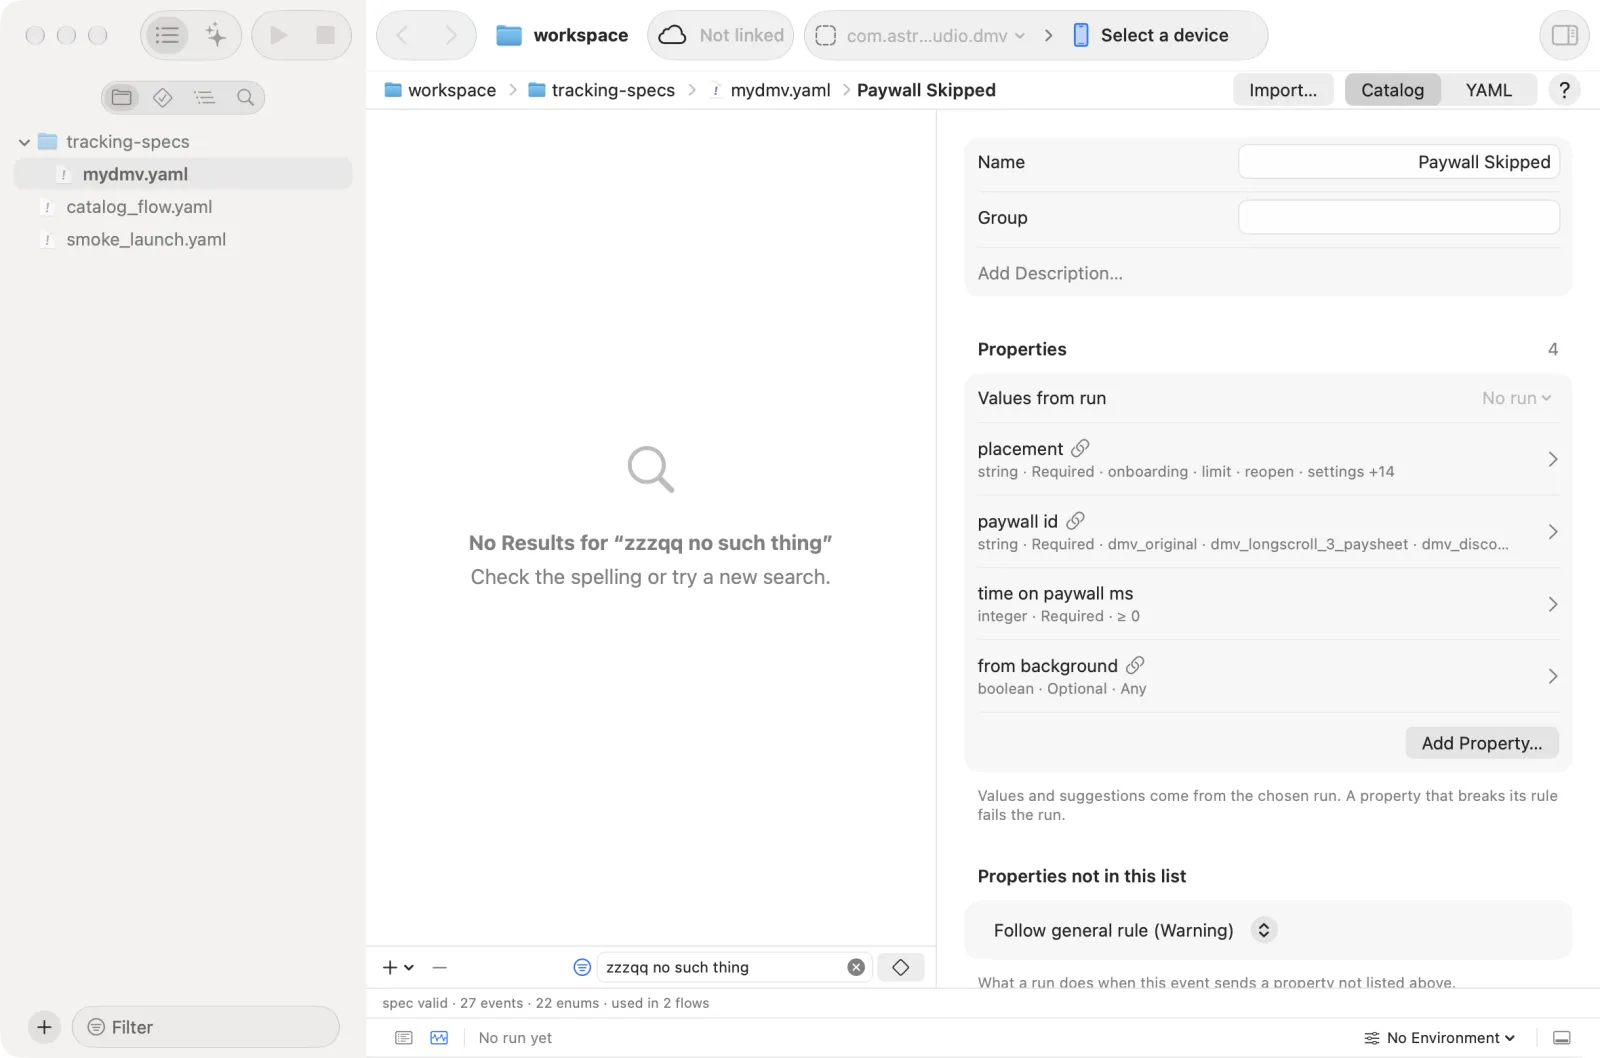Stop the run with the stop button
The width and height of the screenshot is (1600, 1058).
[325, 36]
